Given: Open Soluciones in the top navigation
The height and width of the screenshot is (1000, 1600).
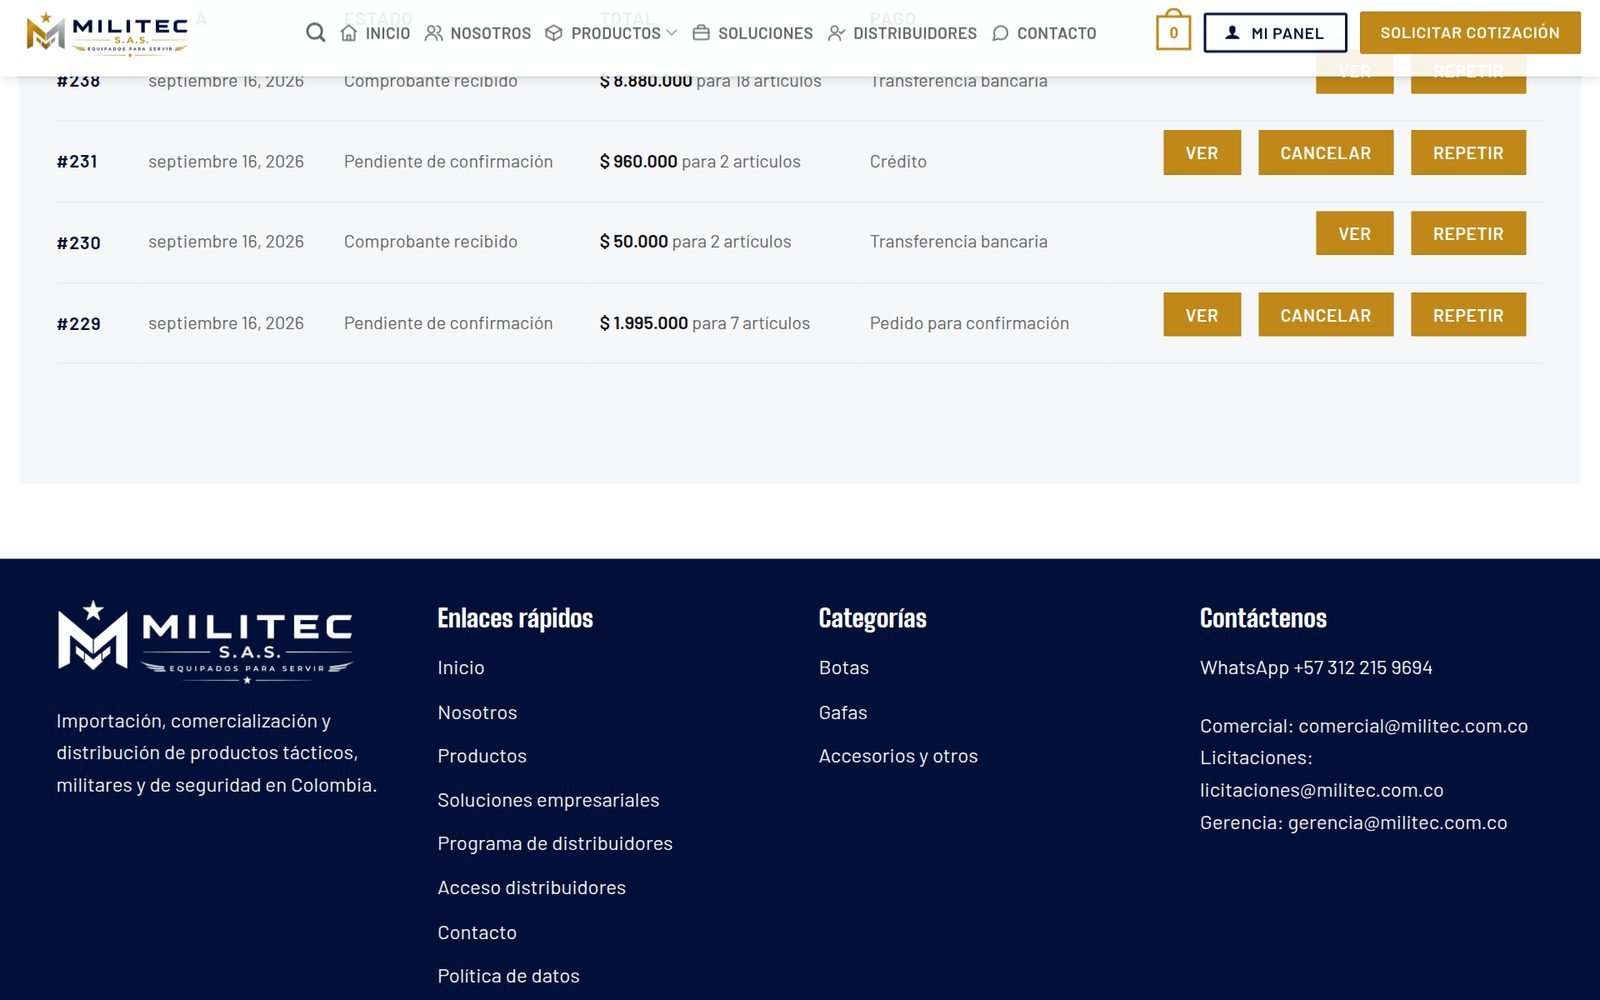Looking at the screenshot, I should point(753,33).
